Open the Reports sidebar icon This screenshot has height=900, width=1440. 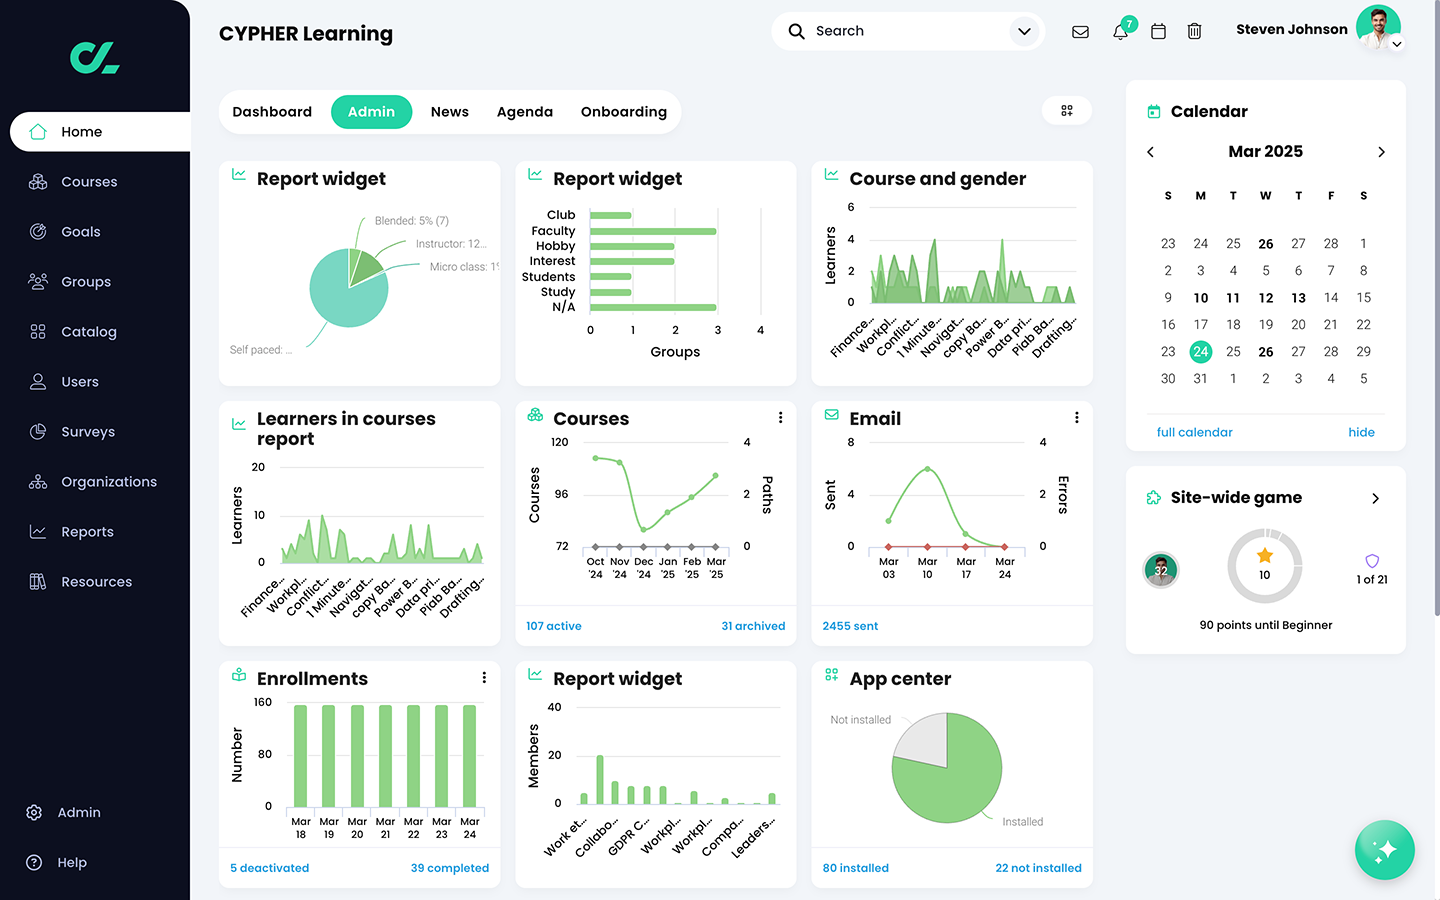point(37,531)
